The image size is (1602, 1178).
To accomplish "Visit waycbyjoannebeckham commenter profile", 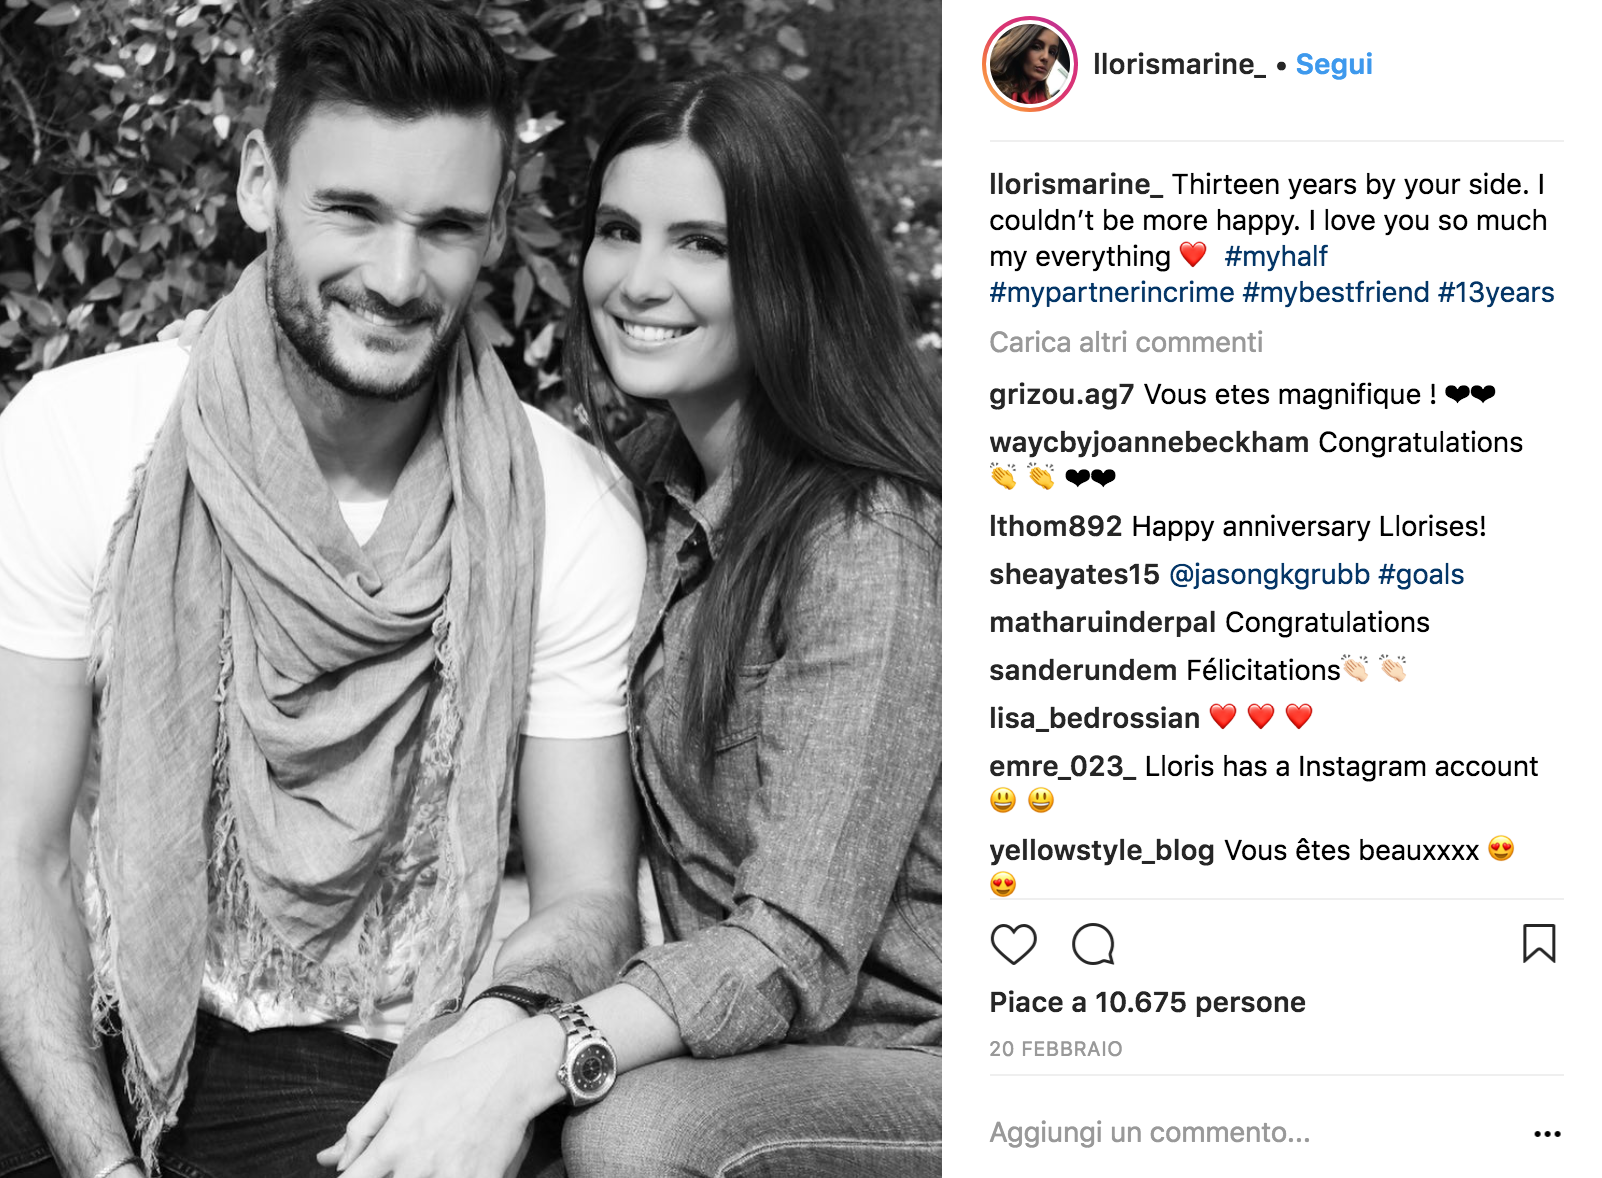I will (x=1149, y=442).
